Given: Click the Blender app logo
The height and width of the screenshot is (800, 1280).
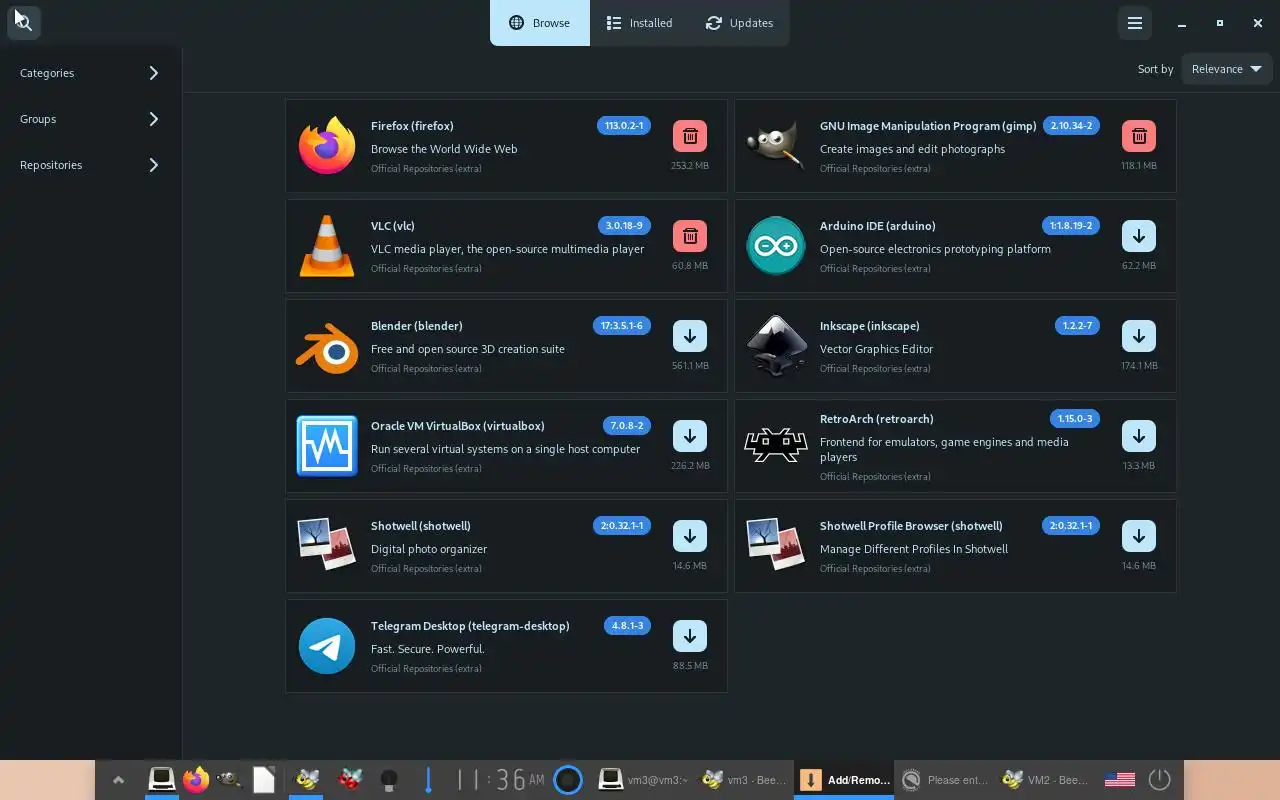Looking at the screenshot, I should [x=327, y=348].
